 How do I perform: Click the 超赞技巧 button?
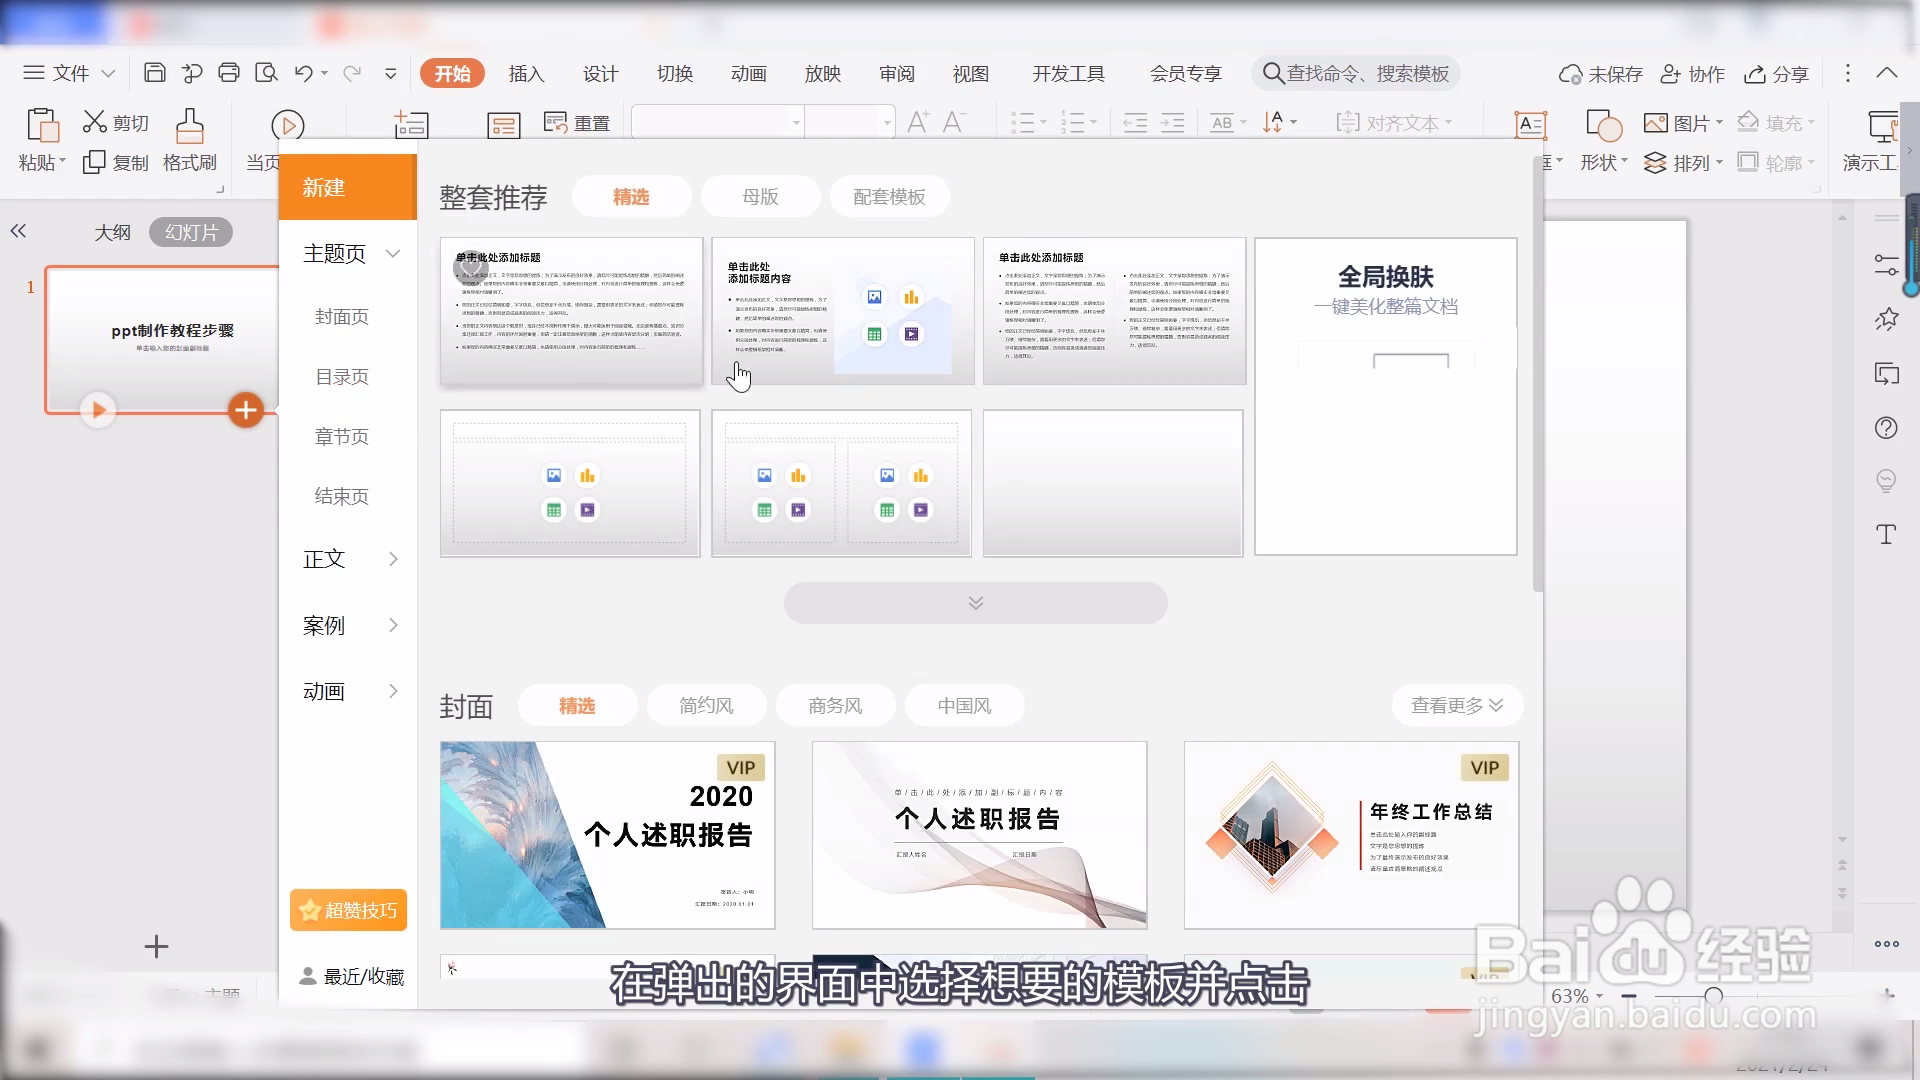tap(348, 910)
